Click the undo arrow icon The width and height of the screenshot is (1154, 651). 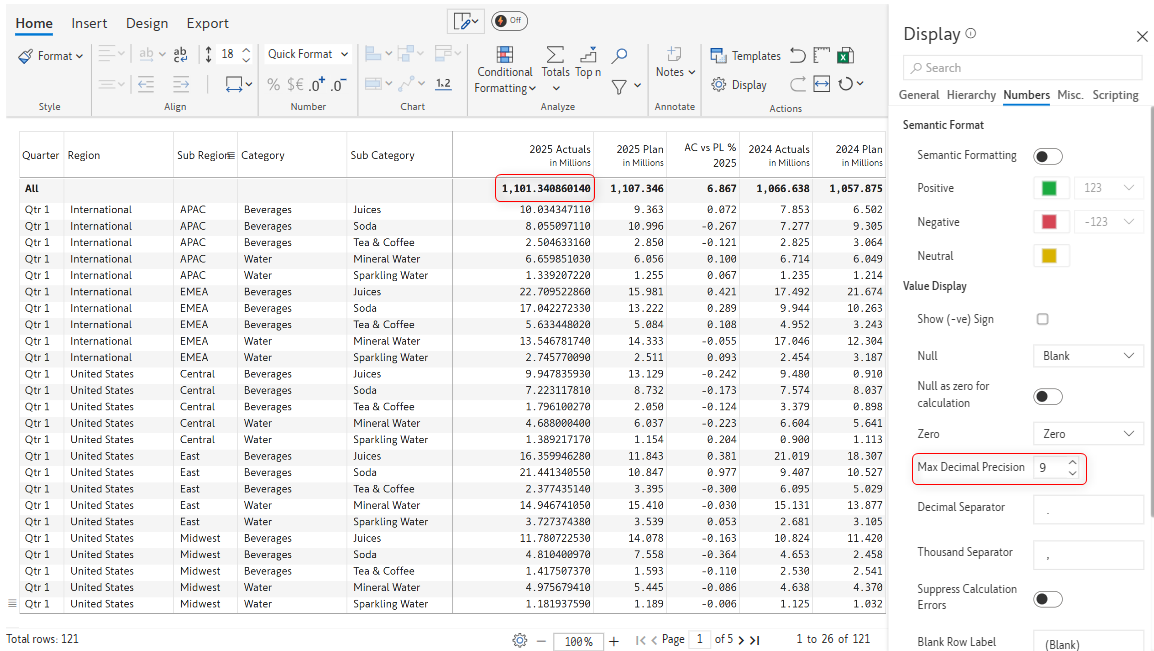(x=797, y=56)
